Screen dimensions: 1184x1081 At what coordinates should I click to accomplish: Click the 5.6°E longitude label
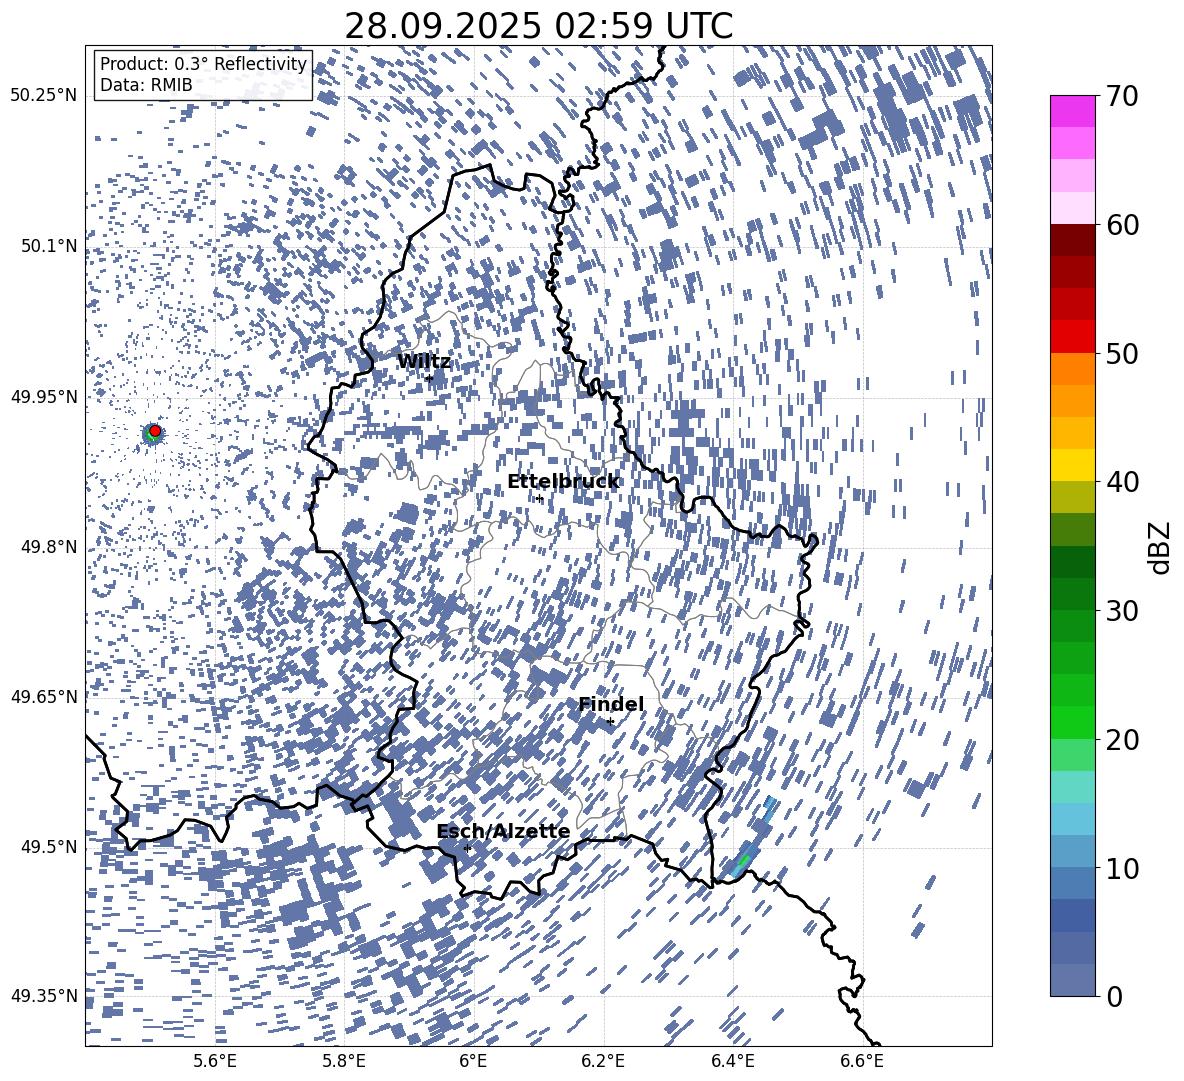pos(215,1061)
